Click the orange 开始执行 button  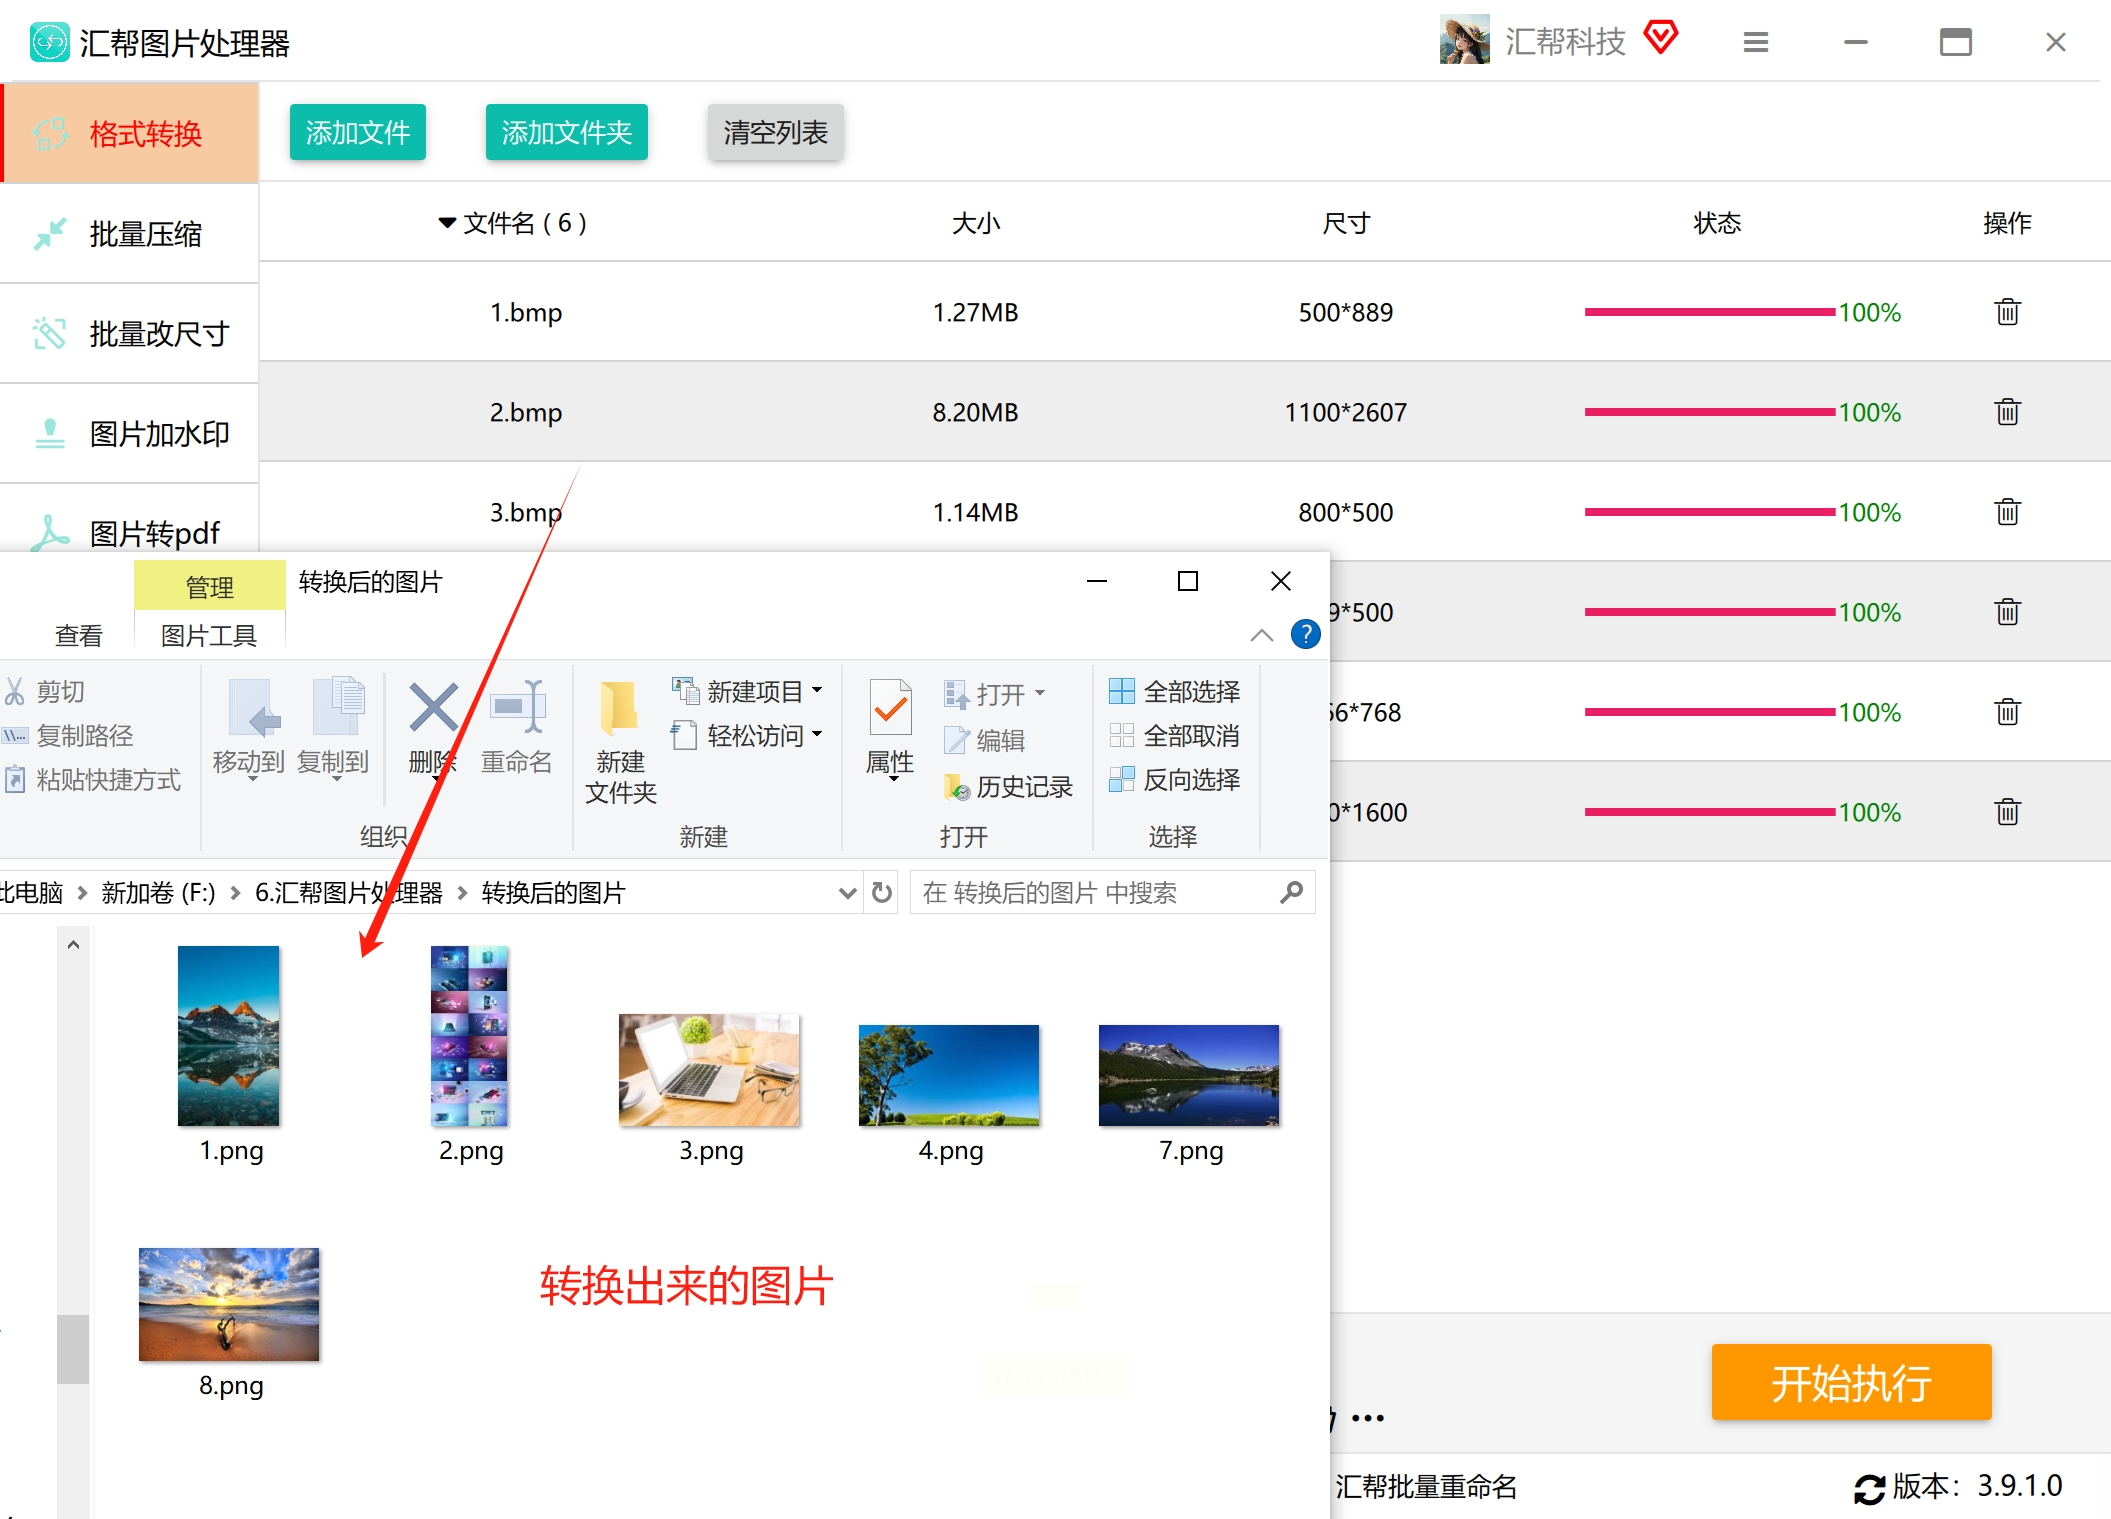click(1850, 1382)
